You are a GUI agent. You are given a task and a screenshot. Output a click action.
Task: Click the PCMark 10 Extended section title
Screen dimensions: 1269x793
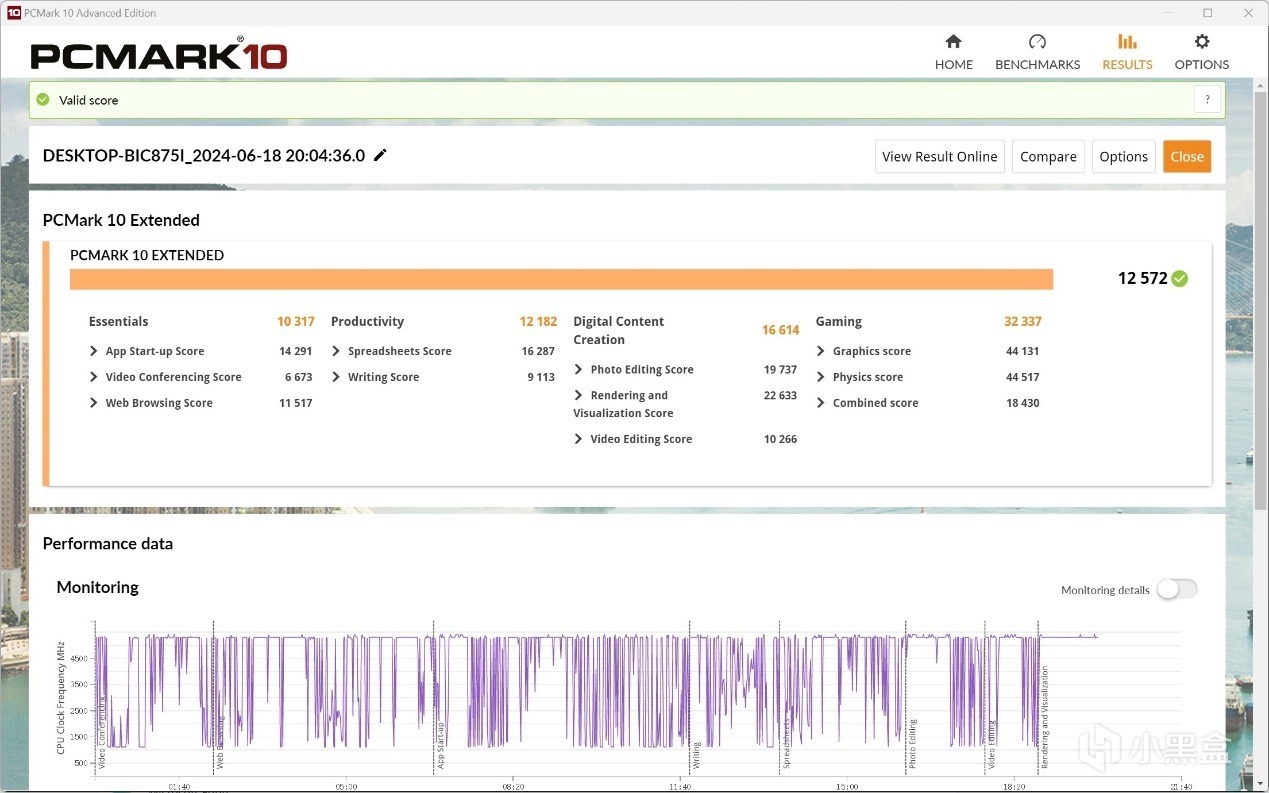(121, 220)
